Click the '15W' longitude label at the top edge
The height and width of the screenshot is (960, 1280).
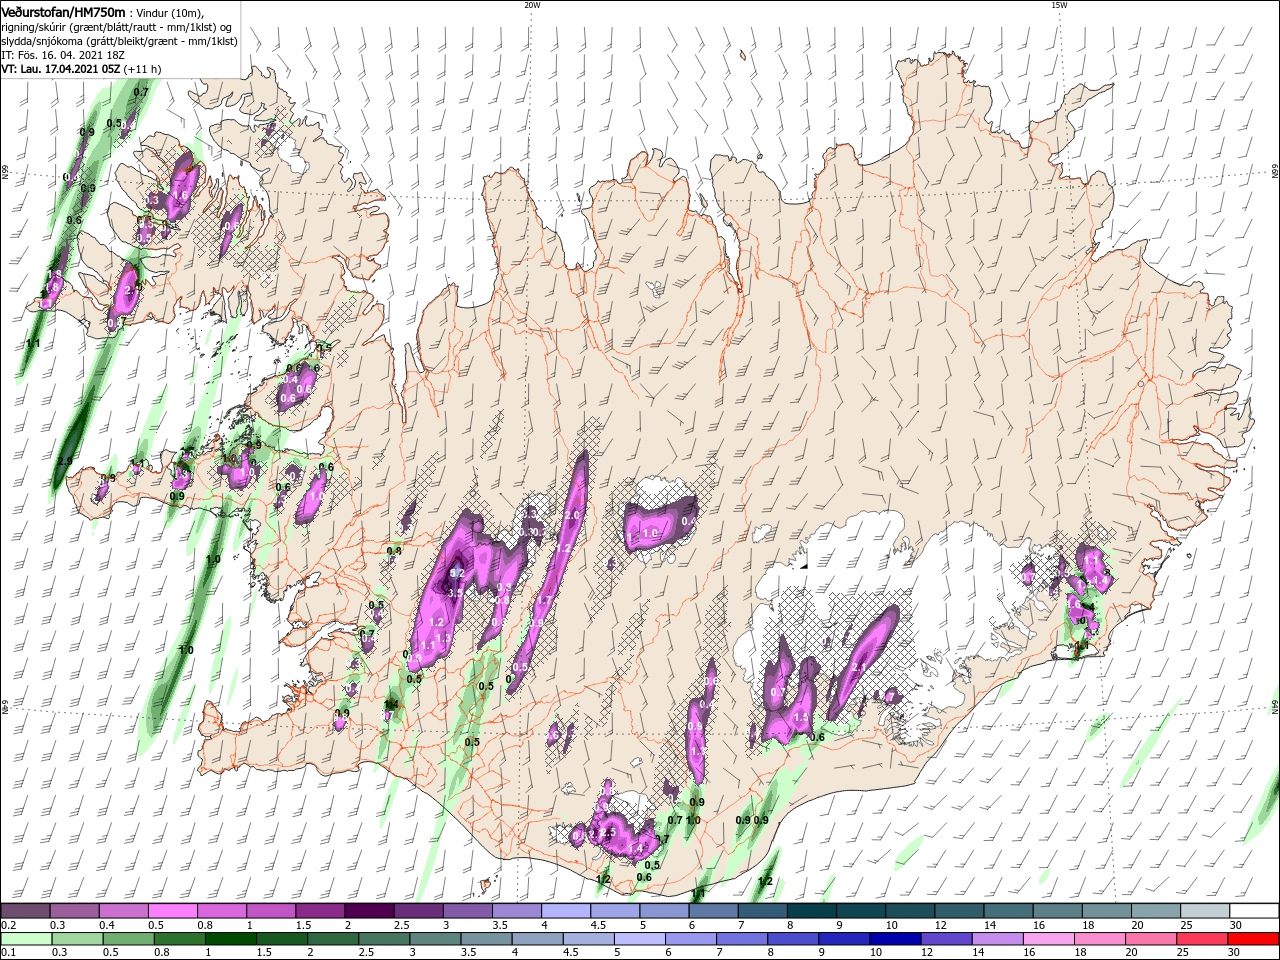pos(1059,5)
